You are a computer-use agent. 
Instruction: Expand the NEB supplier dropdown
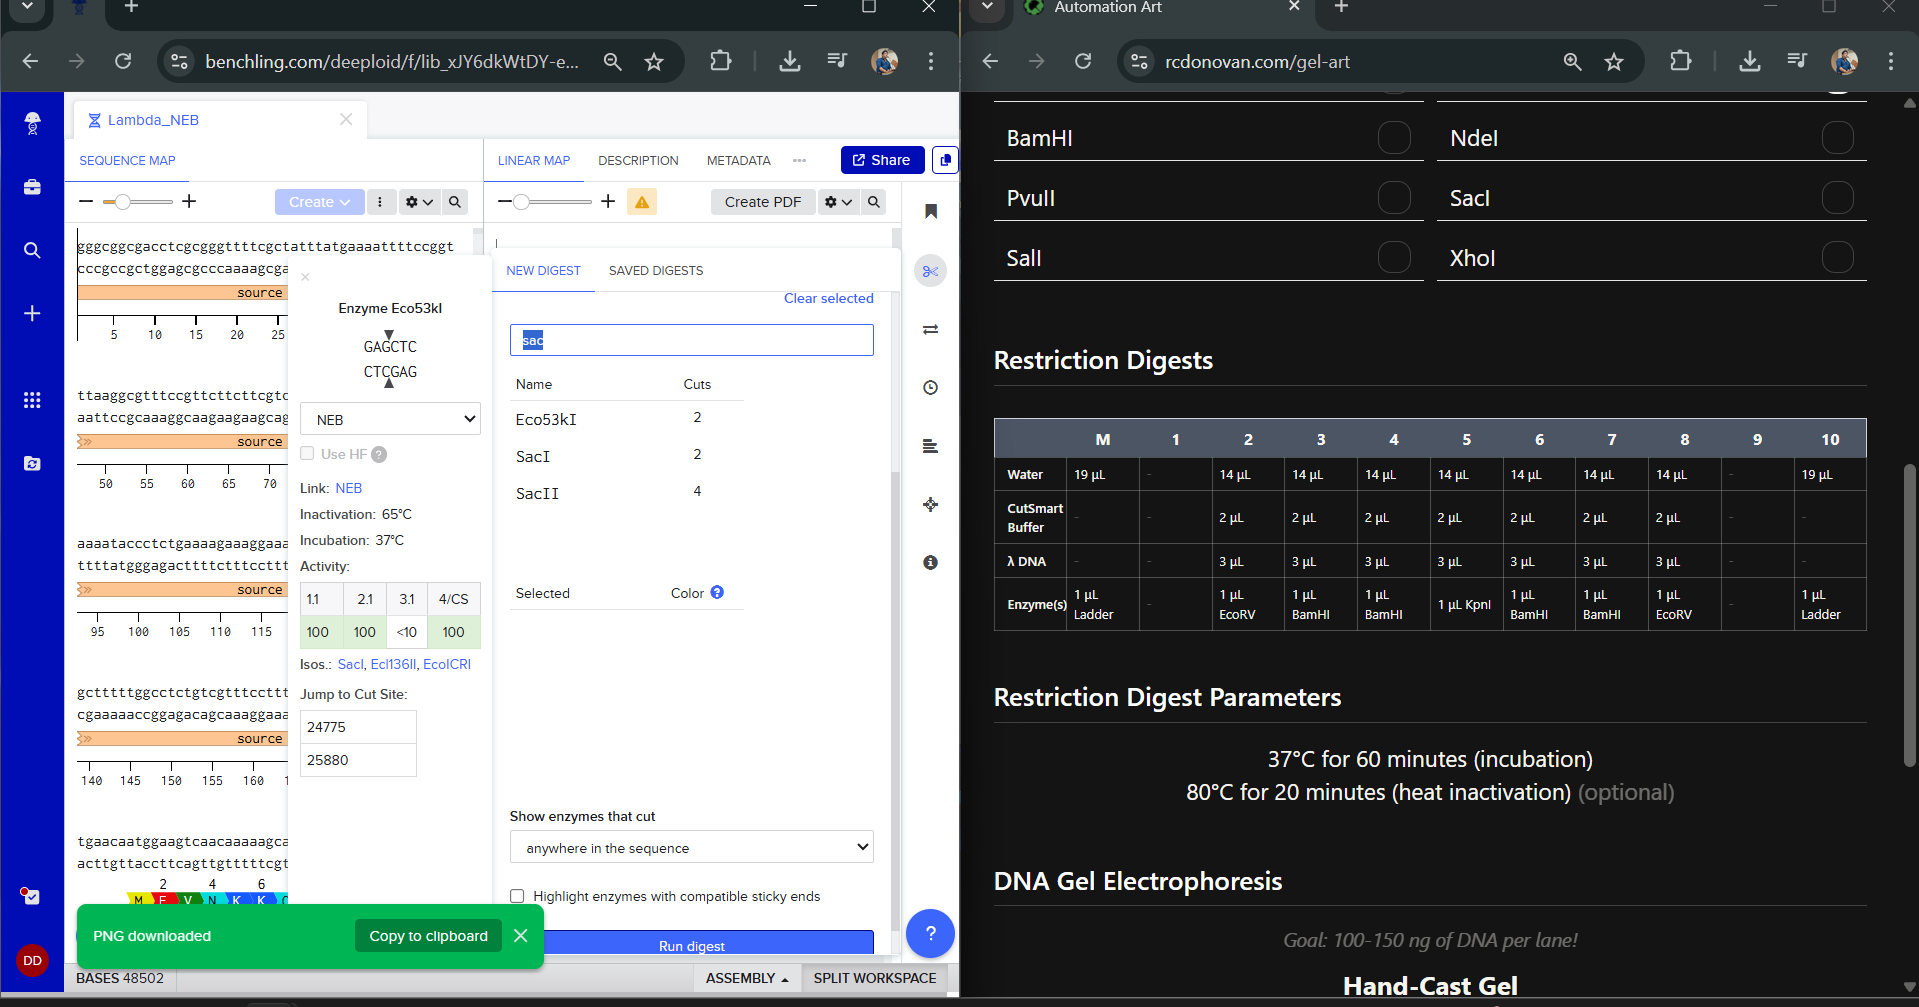pyautogui.click(x=390, y=419)
